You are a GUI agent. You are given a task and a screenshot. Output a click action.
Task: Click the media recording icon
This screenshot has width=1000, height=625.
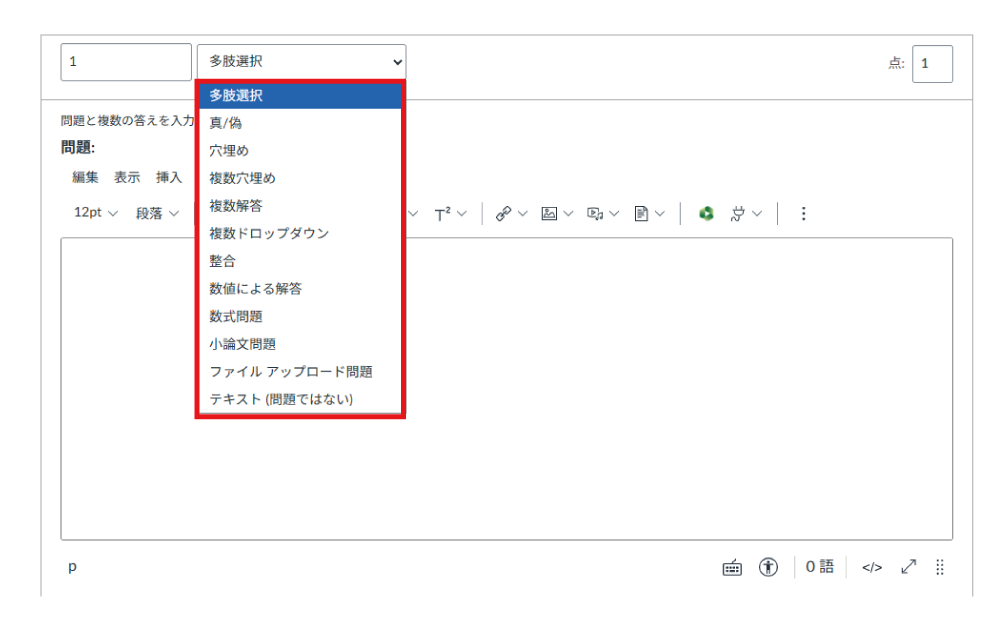point(594,213)
